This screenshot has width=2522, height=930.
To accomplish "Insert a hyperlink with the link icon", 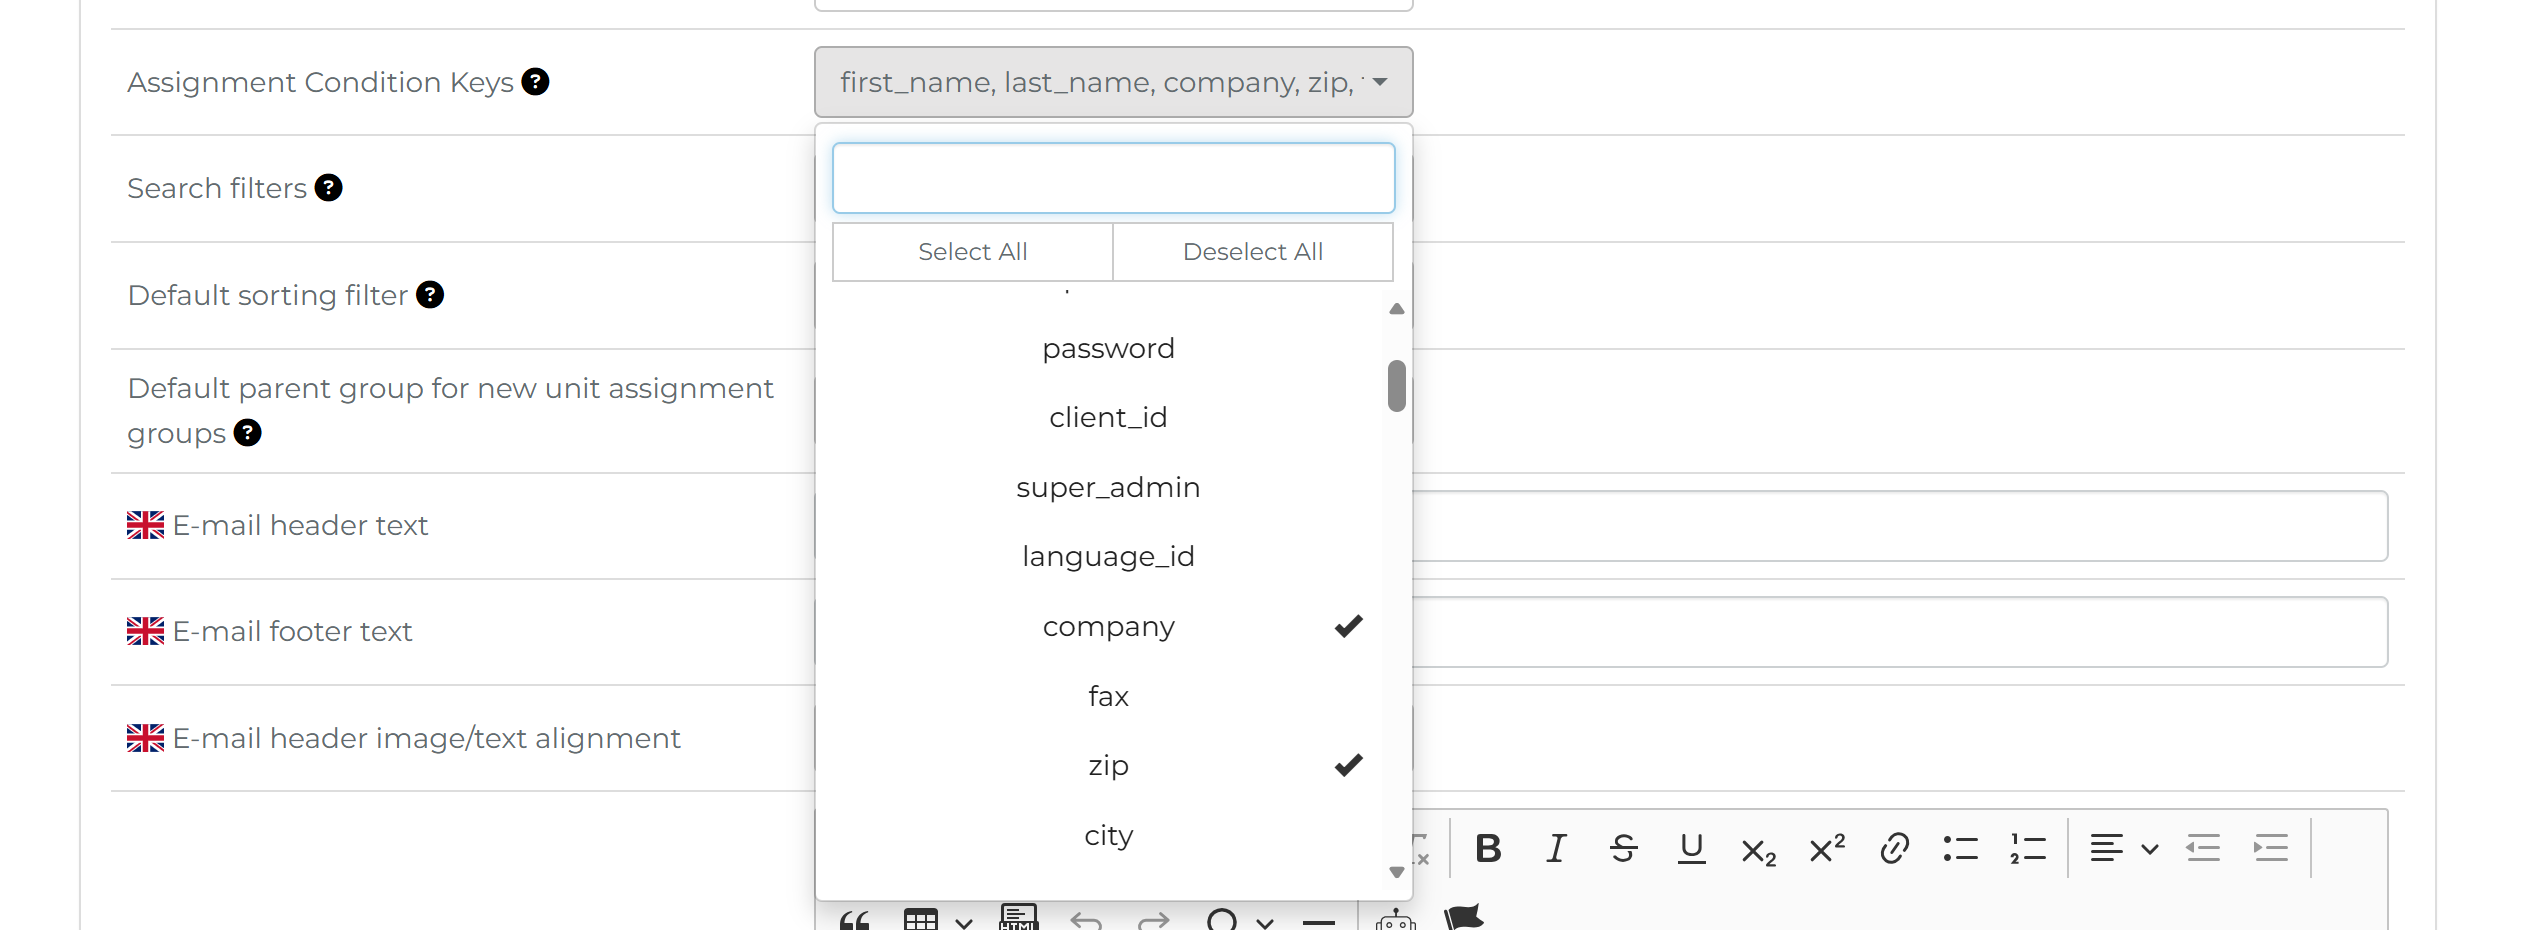I will 1894,849.
